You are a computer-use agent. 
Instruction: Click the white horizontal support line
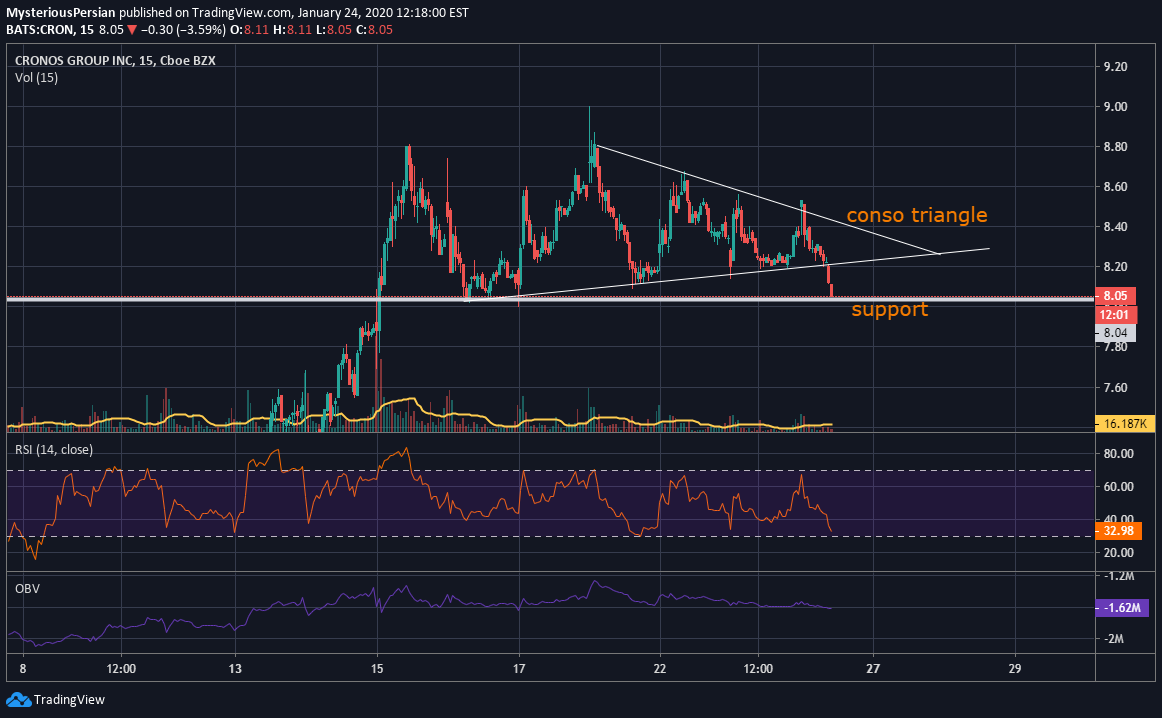pyautogui.click(x=550, y=299)
